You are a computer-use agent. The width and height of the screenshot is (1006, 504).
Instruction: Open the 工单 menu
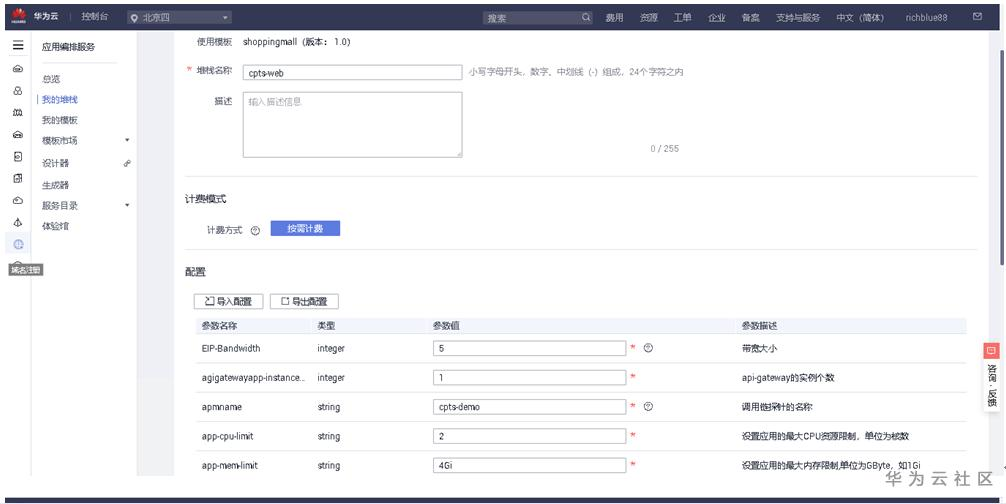[682, 18]
